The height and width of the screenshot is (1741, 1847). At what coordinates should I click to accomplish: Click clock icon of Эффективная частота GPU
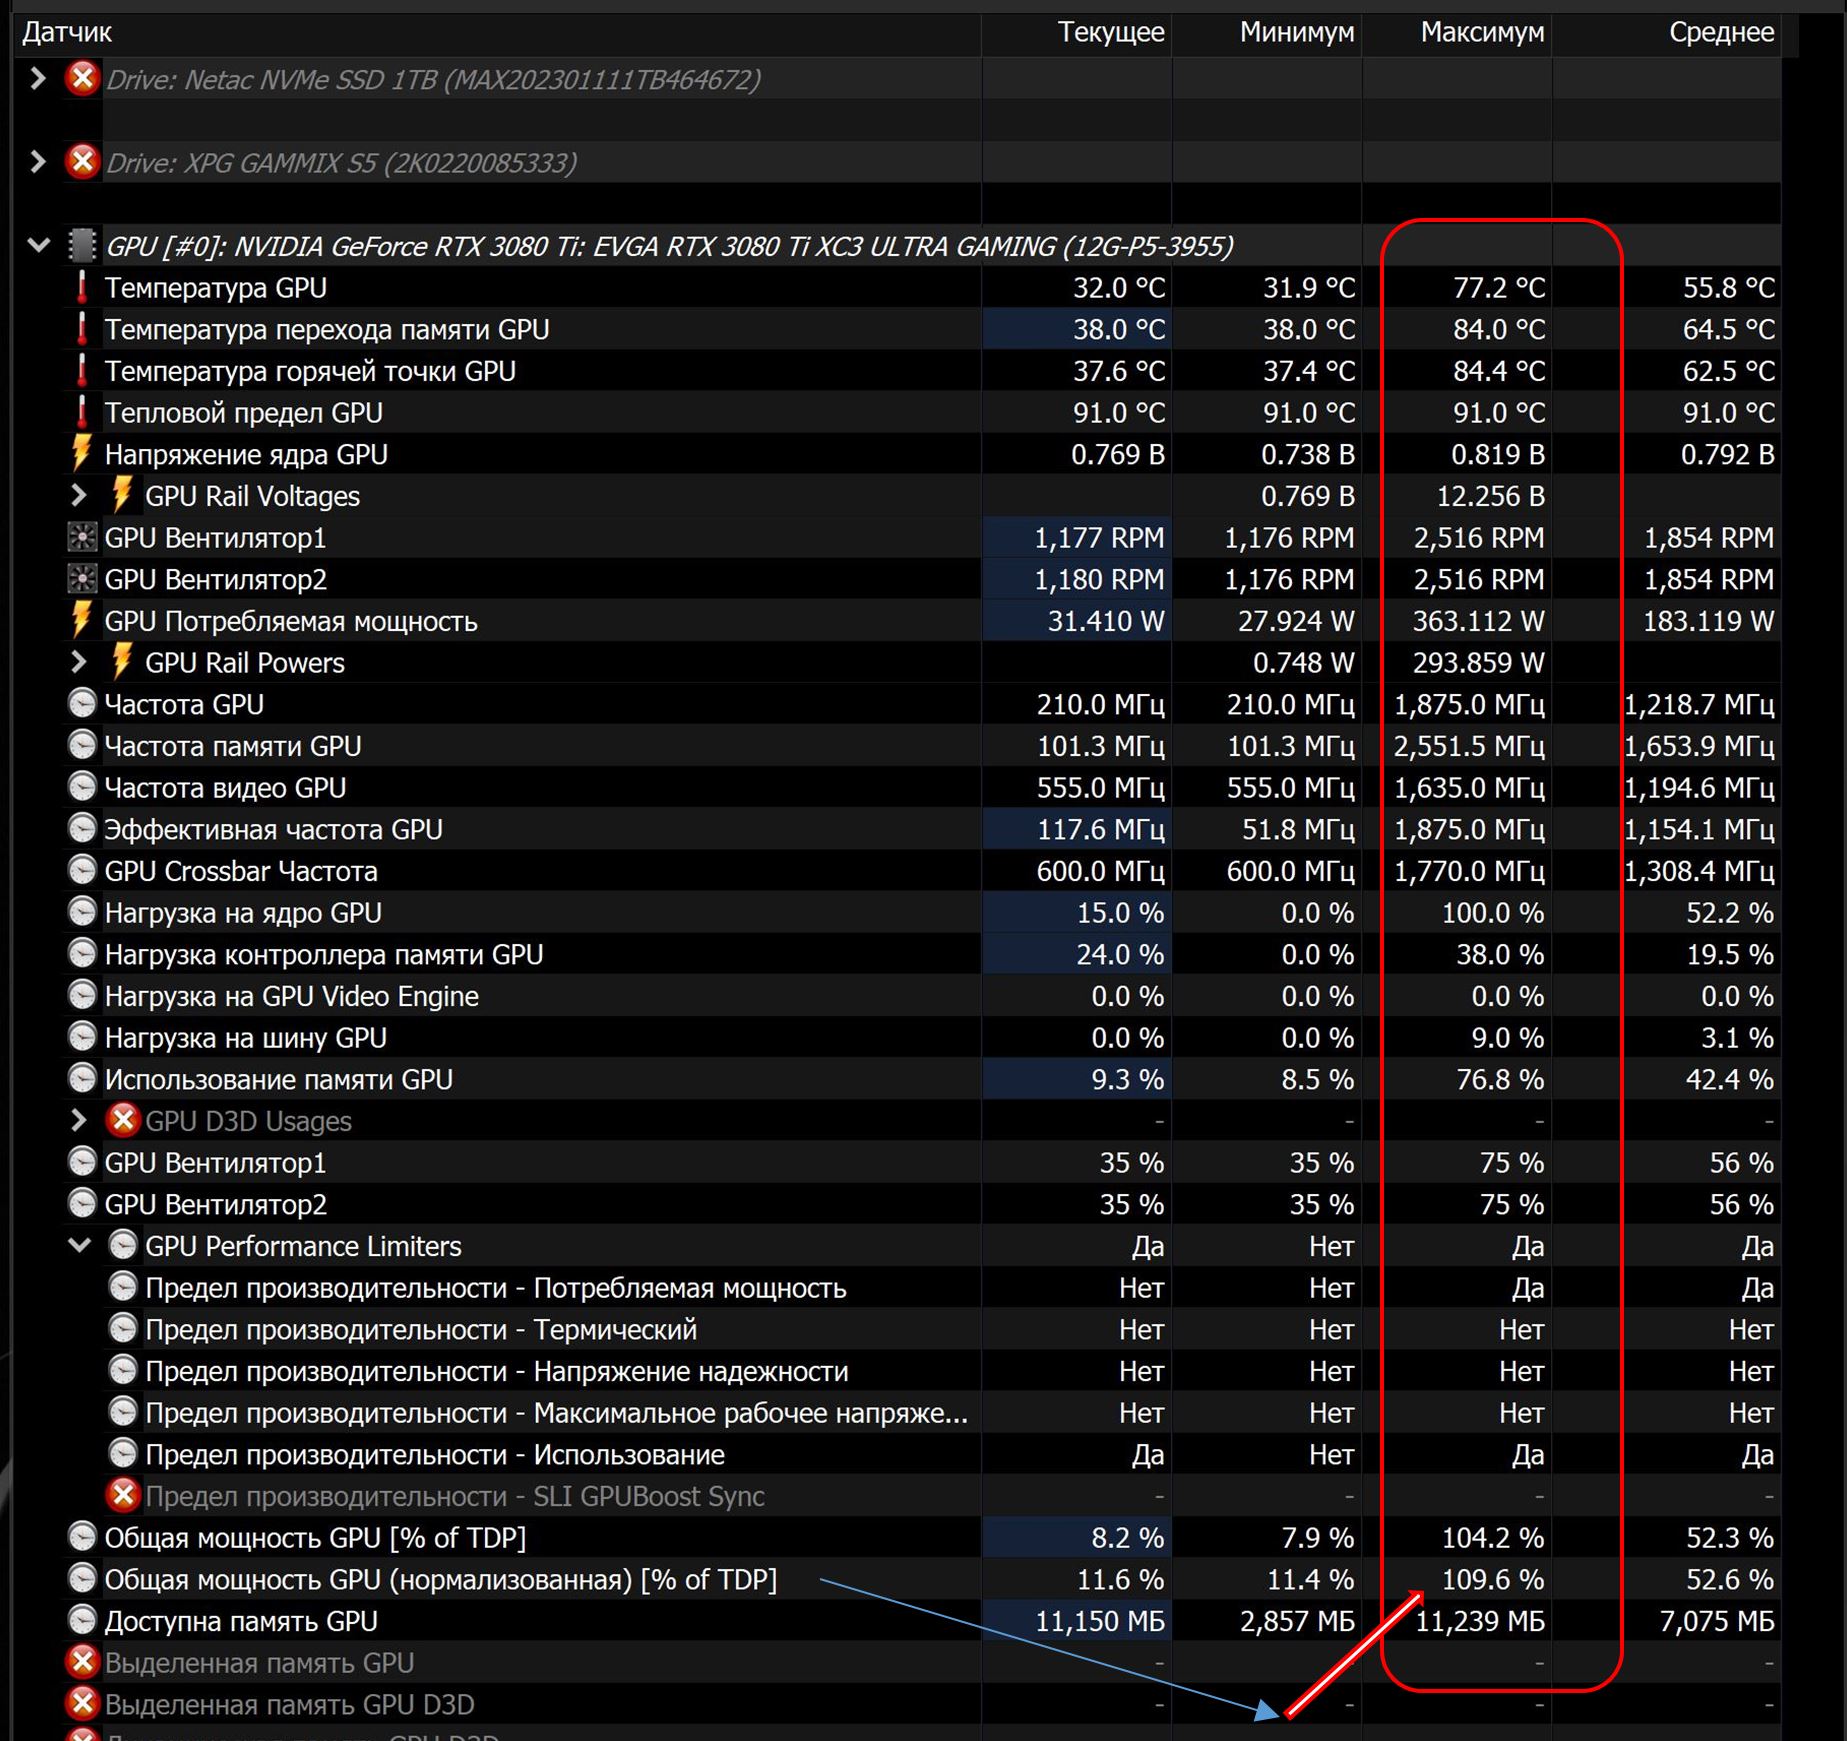82,828
